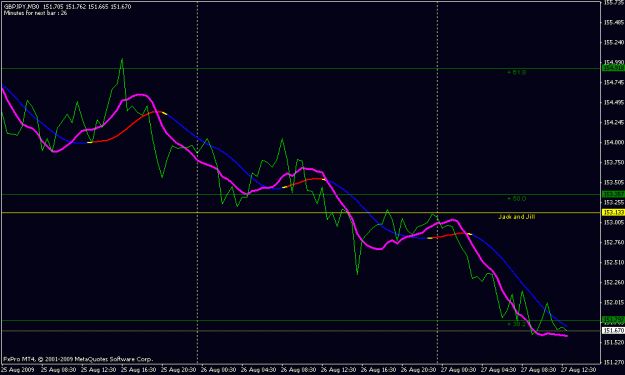Click the '26 Aug 00:30' time axis label
Viewport: 625px width, 375px height.
218,369
